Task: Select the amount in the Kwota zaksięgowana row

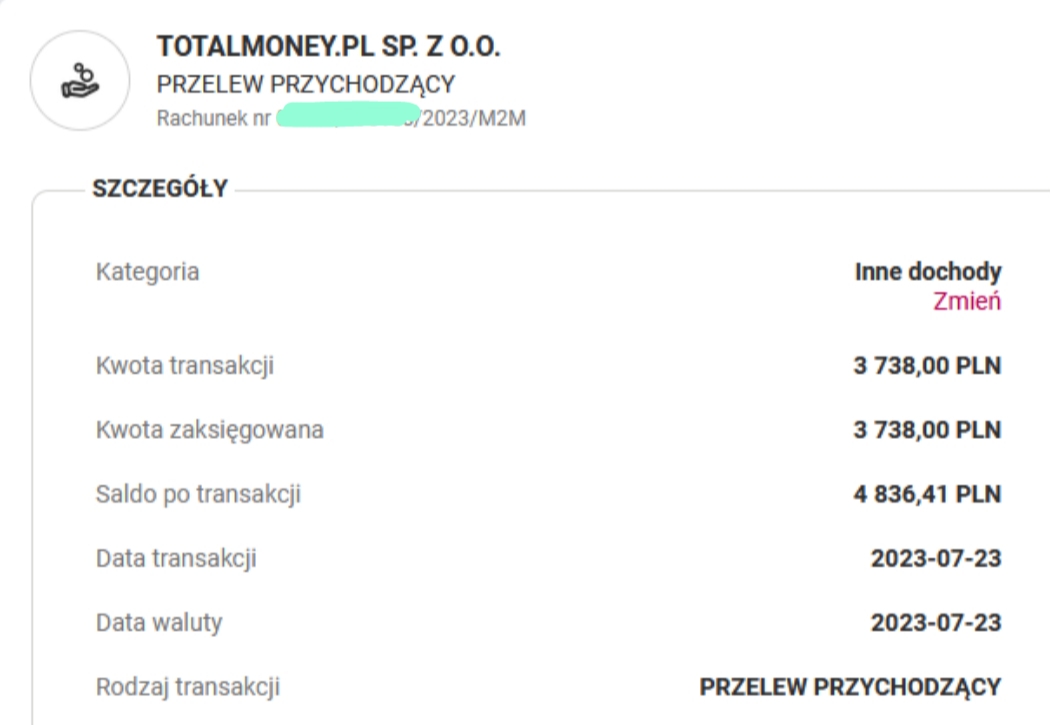Action: (926, 431)
